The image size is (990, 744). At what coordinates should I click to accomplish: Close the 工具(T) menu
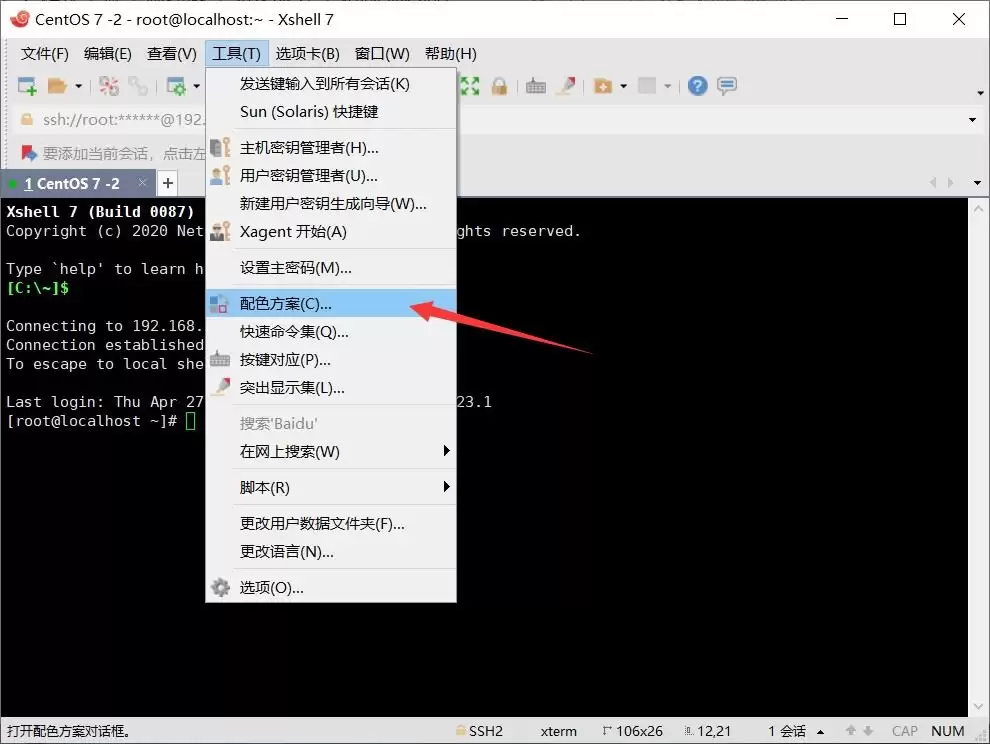pos(237,54)
